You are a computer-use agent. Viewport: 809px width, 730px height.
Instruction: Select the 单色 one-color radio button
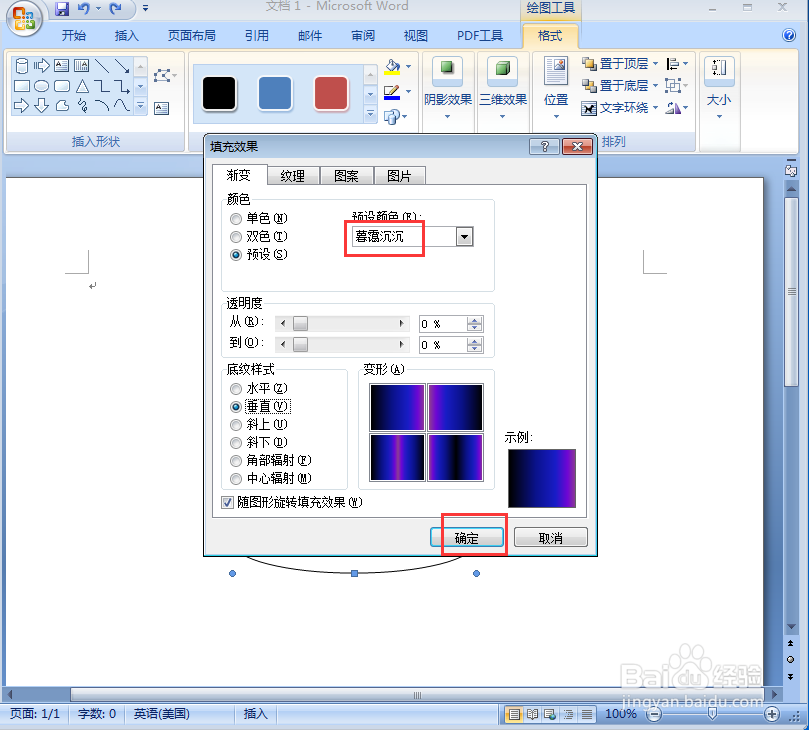click(236, 219)
